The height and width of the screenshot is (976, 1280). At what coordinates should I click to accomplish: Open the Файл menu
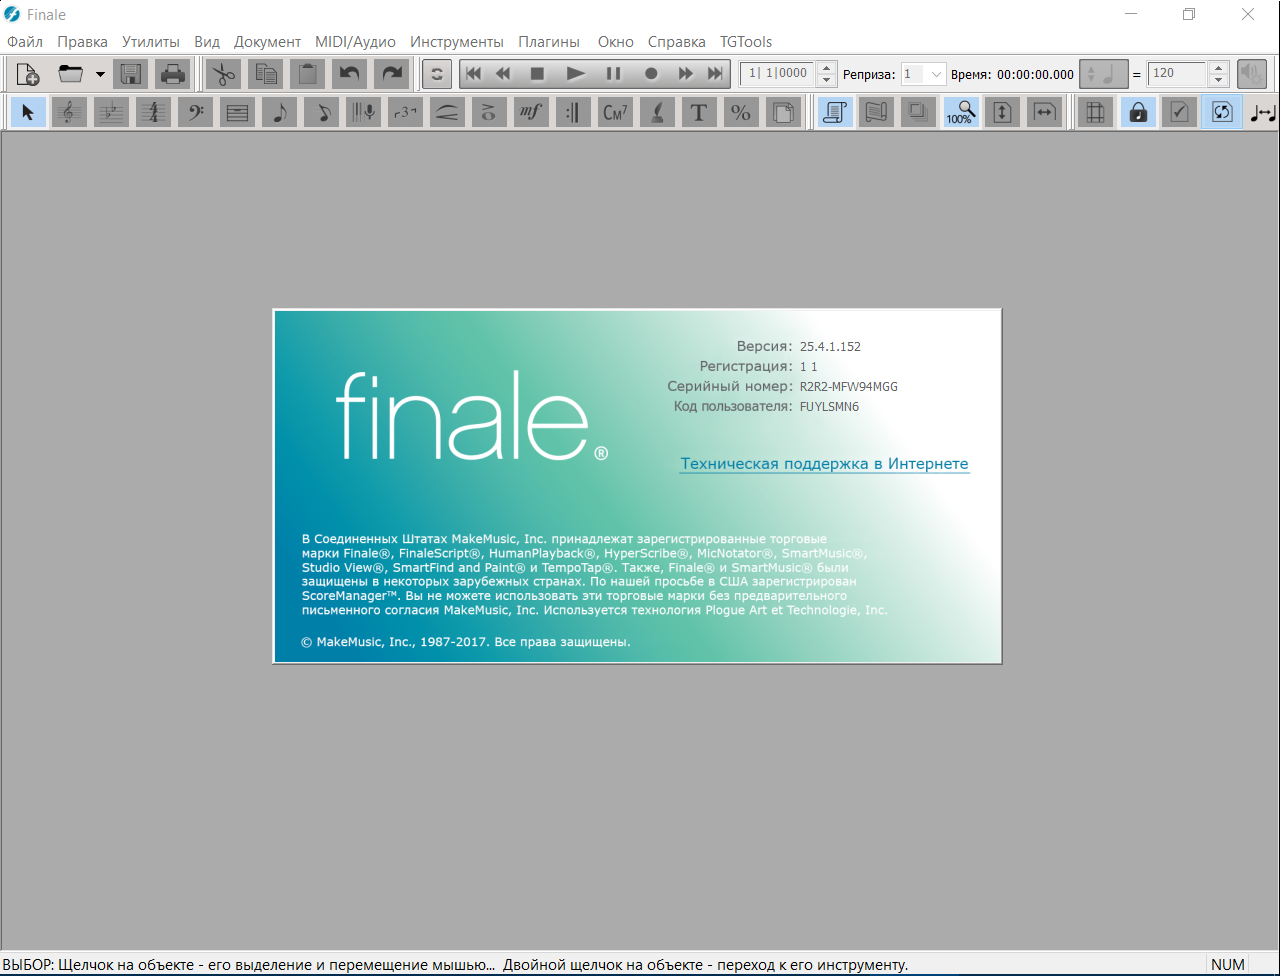(25, 42)
